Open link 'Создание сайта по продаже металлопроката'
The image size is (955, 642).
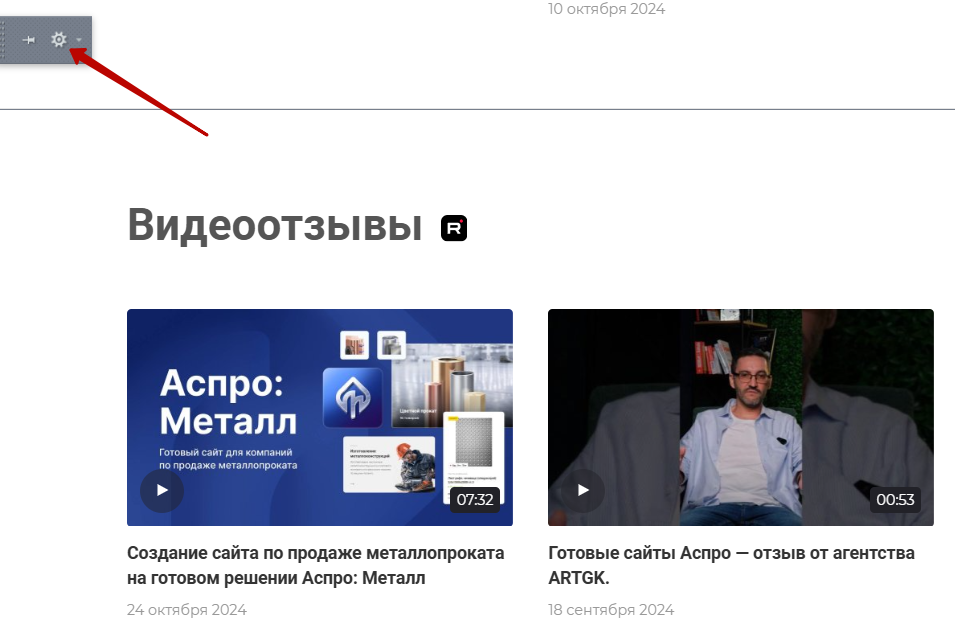click(315, 565)
